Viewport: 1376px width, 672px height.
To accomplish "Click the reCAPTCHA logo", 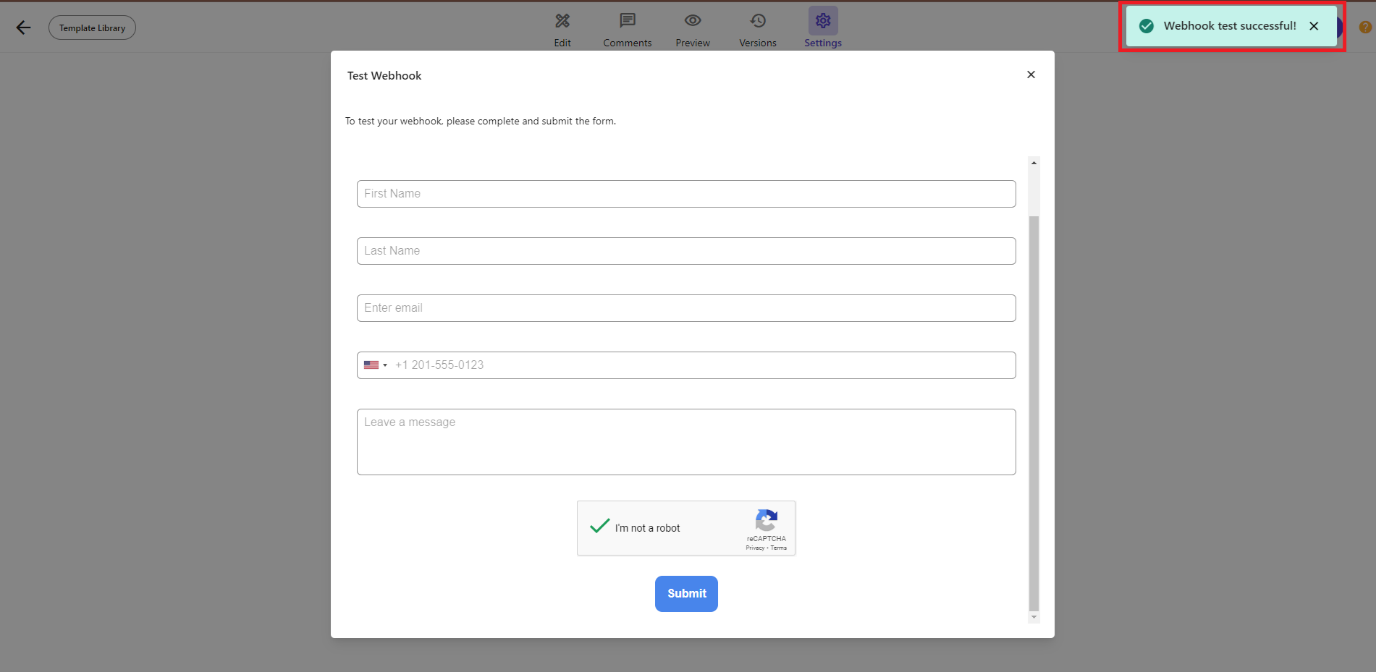I will 766,520.
